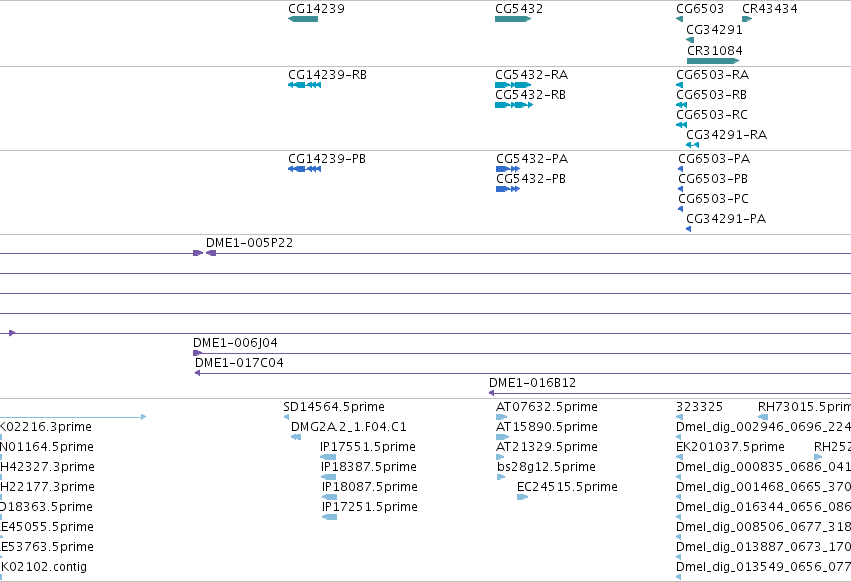Select the AT15890.5prime EST glyph
Viewport: 851px width, 582px height.
tap(503, 437)
